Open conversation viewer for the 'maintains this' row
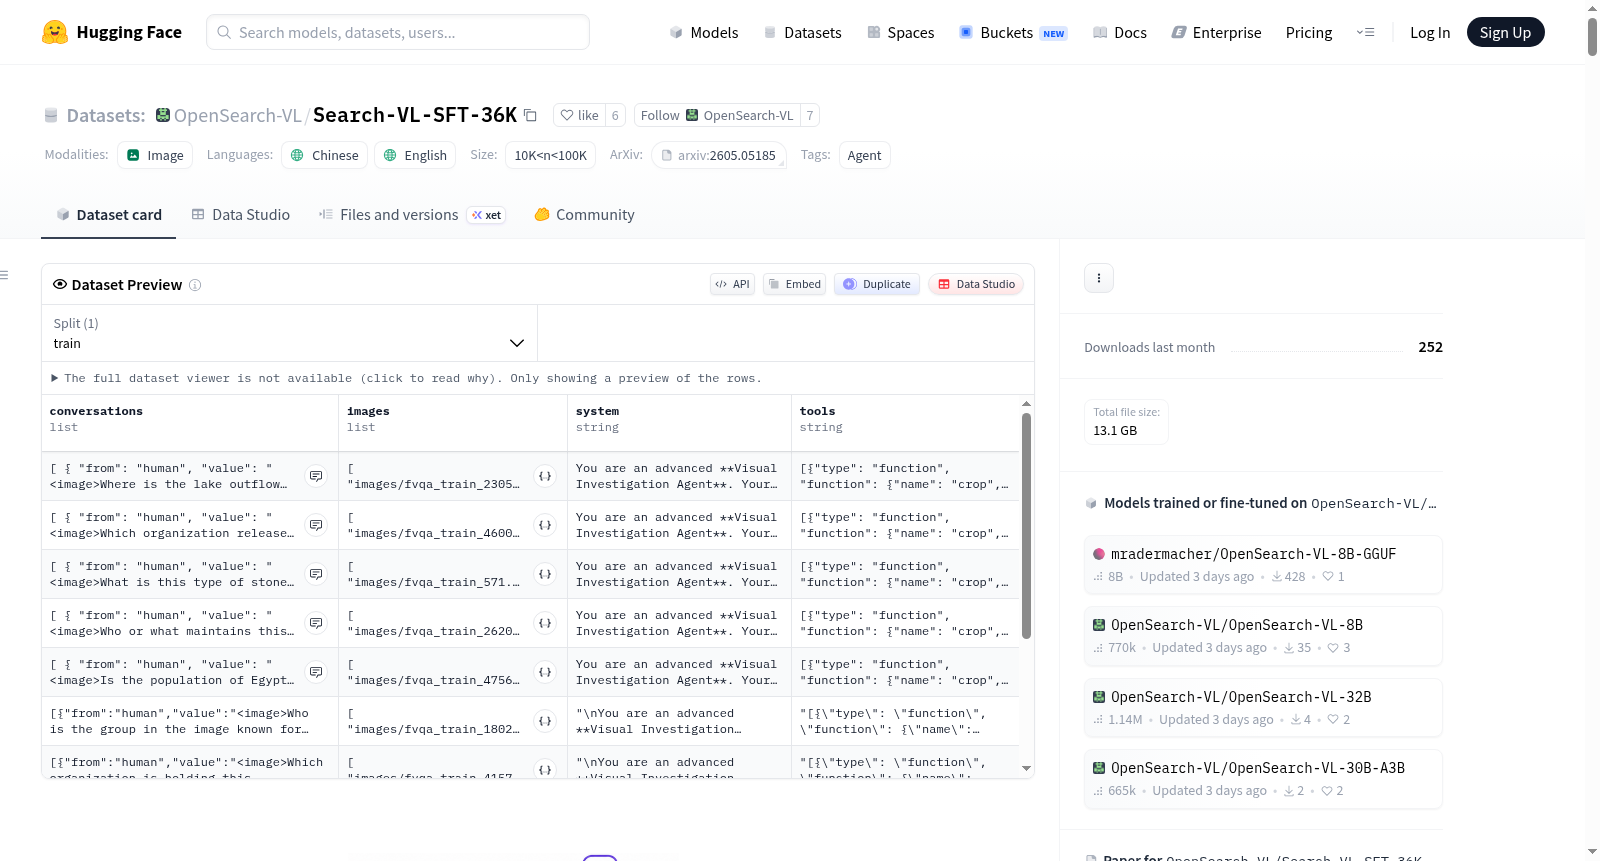The image size is (1600, 861). (x=316, y=623)
